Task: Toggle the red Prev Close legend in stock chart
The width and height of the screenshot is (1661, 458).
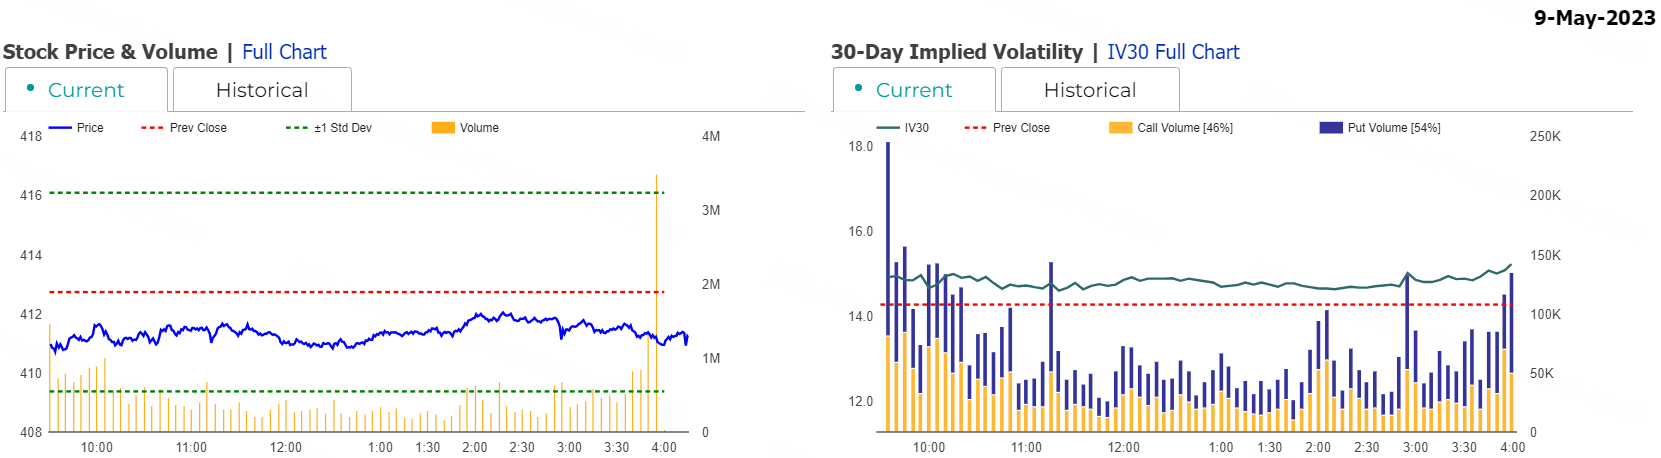Action: pos(152,128)
